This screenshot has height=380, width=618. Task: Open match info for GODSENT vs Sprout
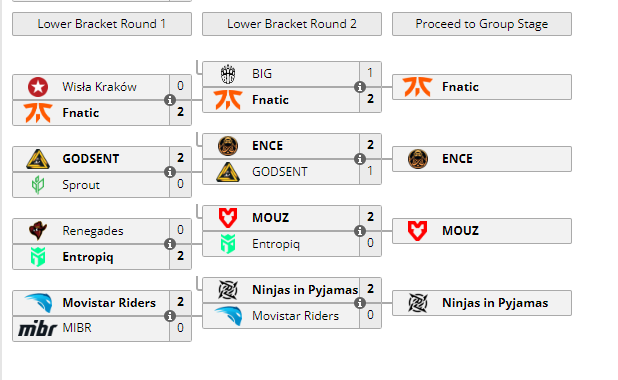(170, 172)
